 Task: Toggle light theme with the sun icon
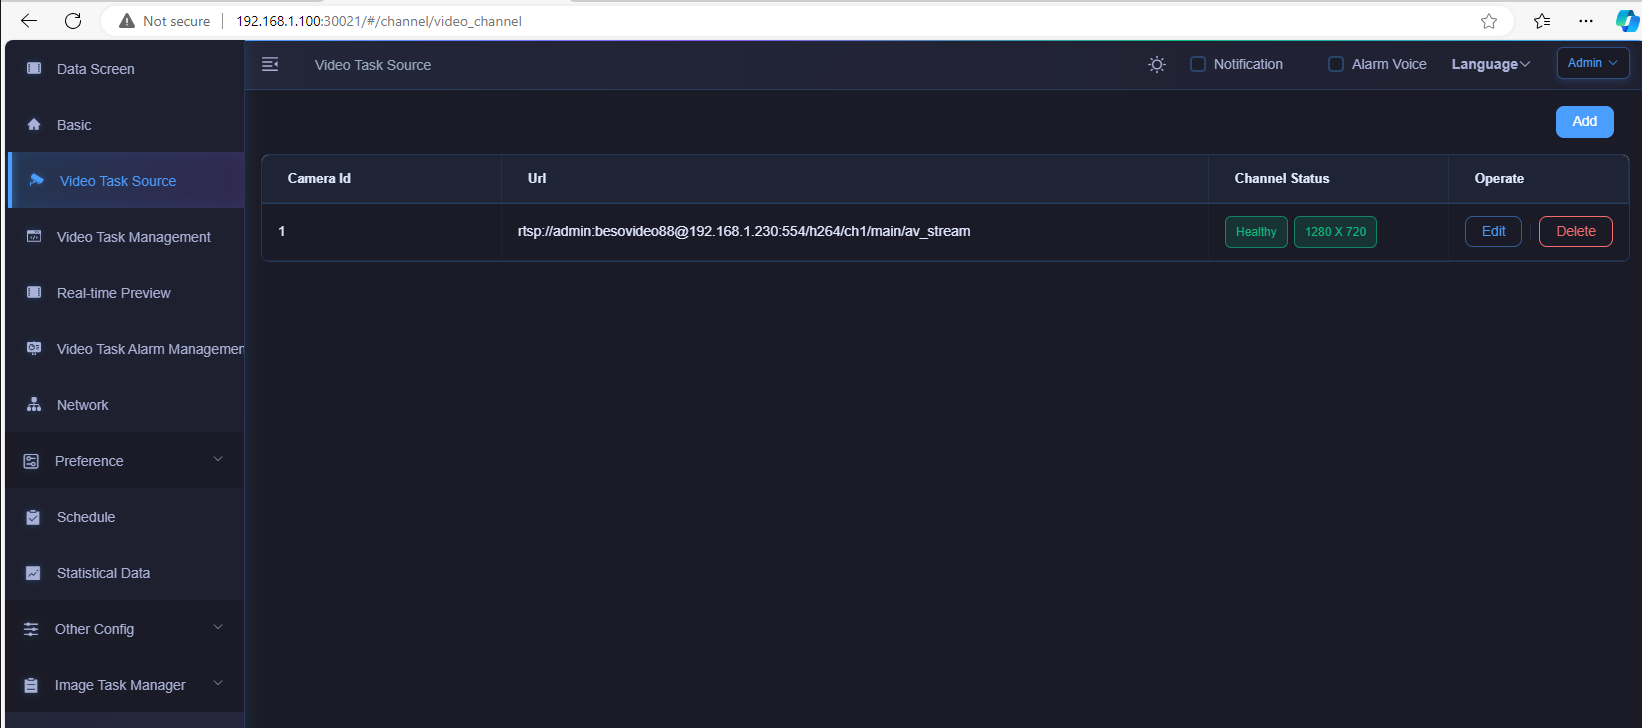[x=1157, y=64]
